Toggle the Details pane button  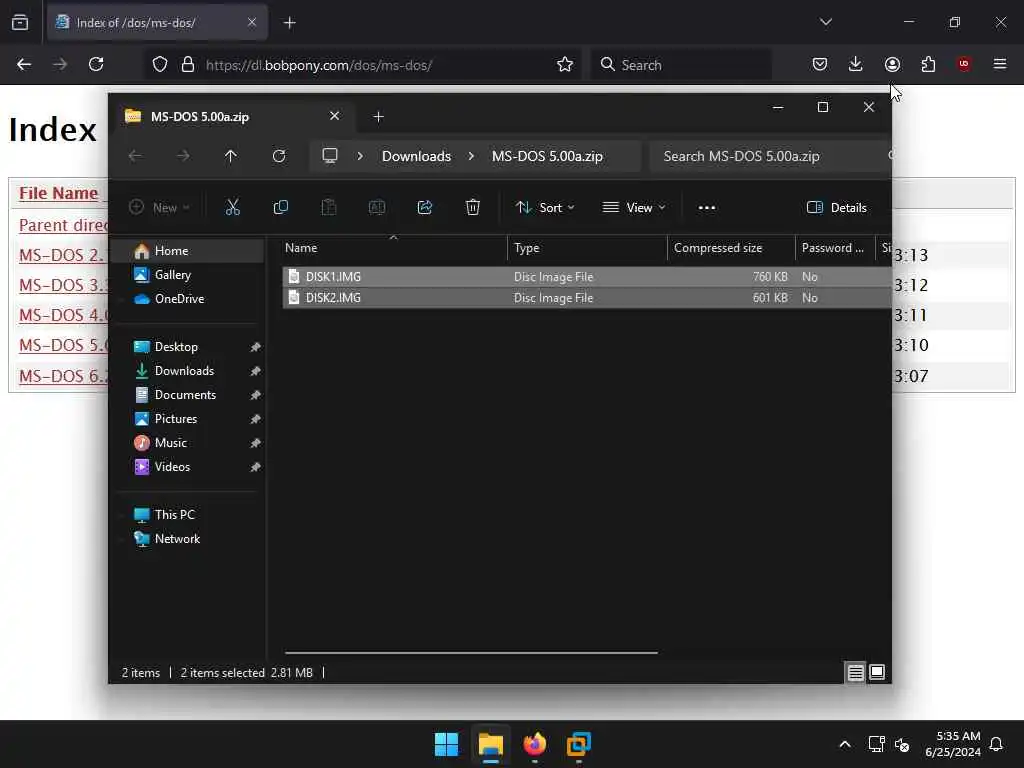tap(837, 208)
